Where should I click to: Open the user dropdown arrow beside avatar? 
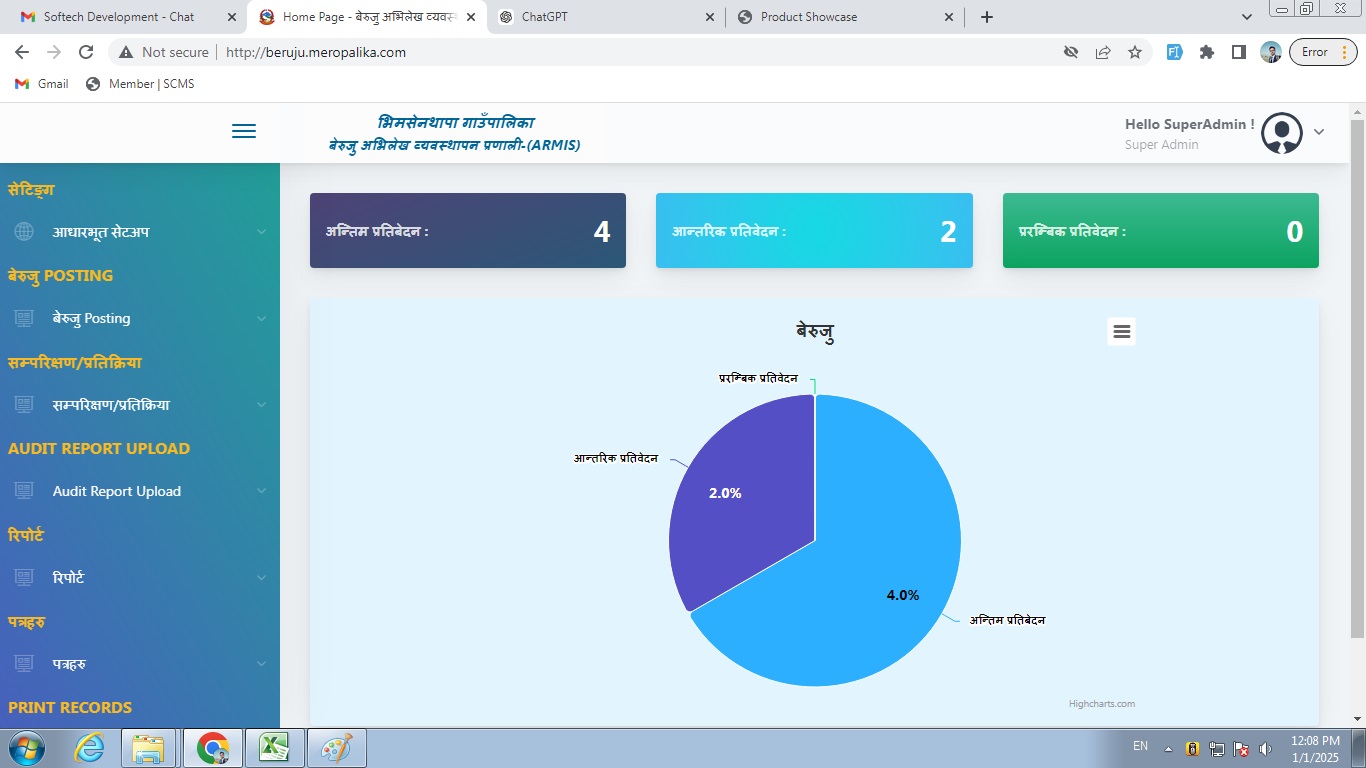coord(1319,132)
